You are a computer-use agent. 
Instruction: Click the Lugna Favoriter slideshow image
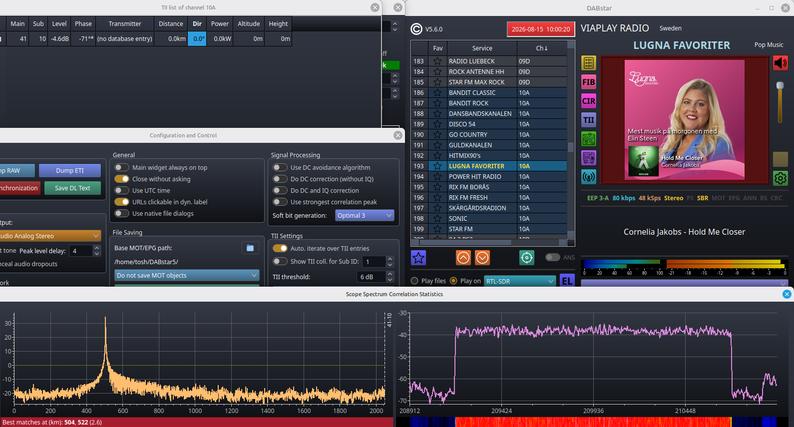[684, 120]
